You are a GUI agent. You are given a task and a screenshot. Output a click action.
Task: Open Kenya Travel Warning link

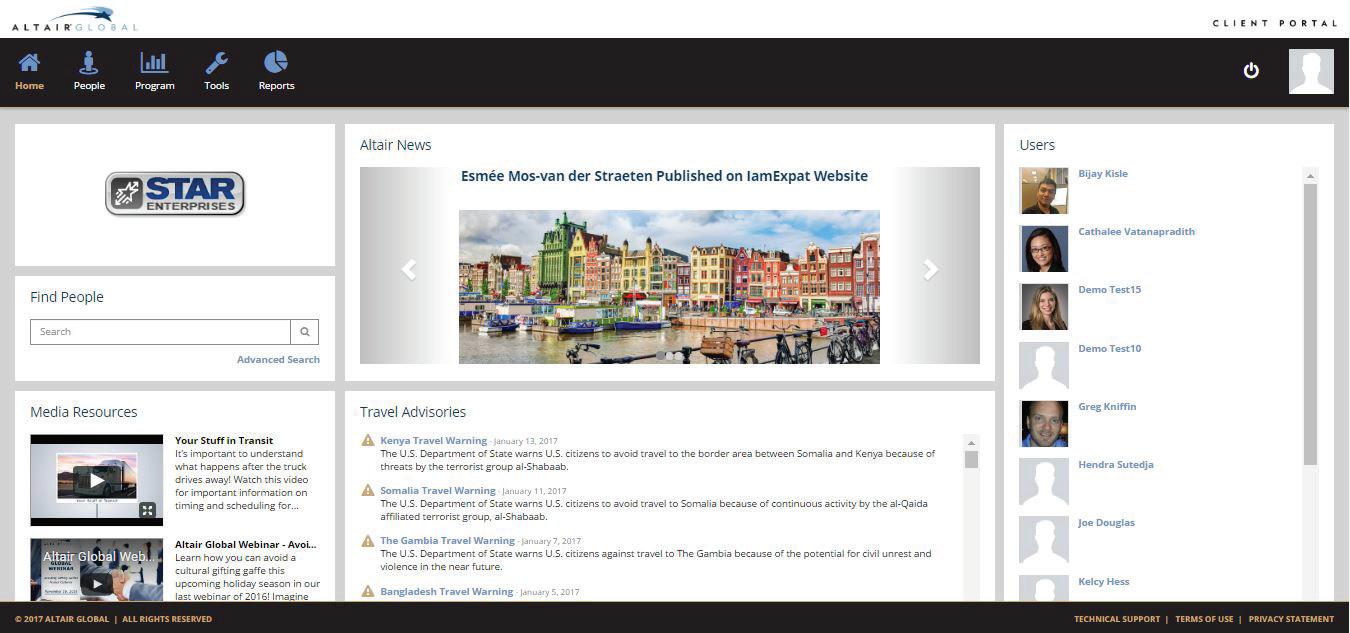[x=434, y=441]
